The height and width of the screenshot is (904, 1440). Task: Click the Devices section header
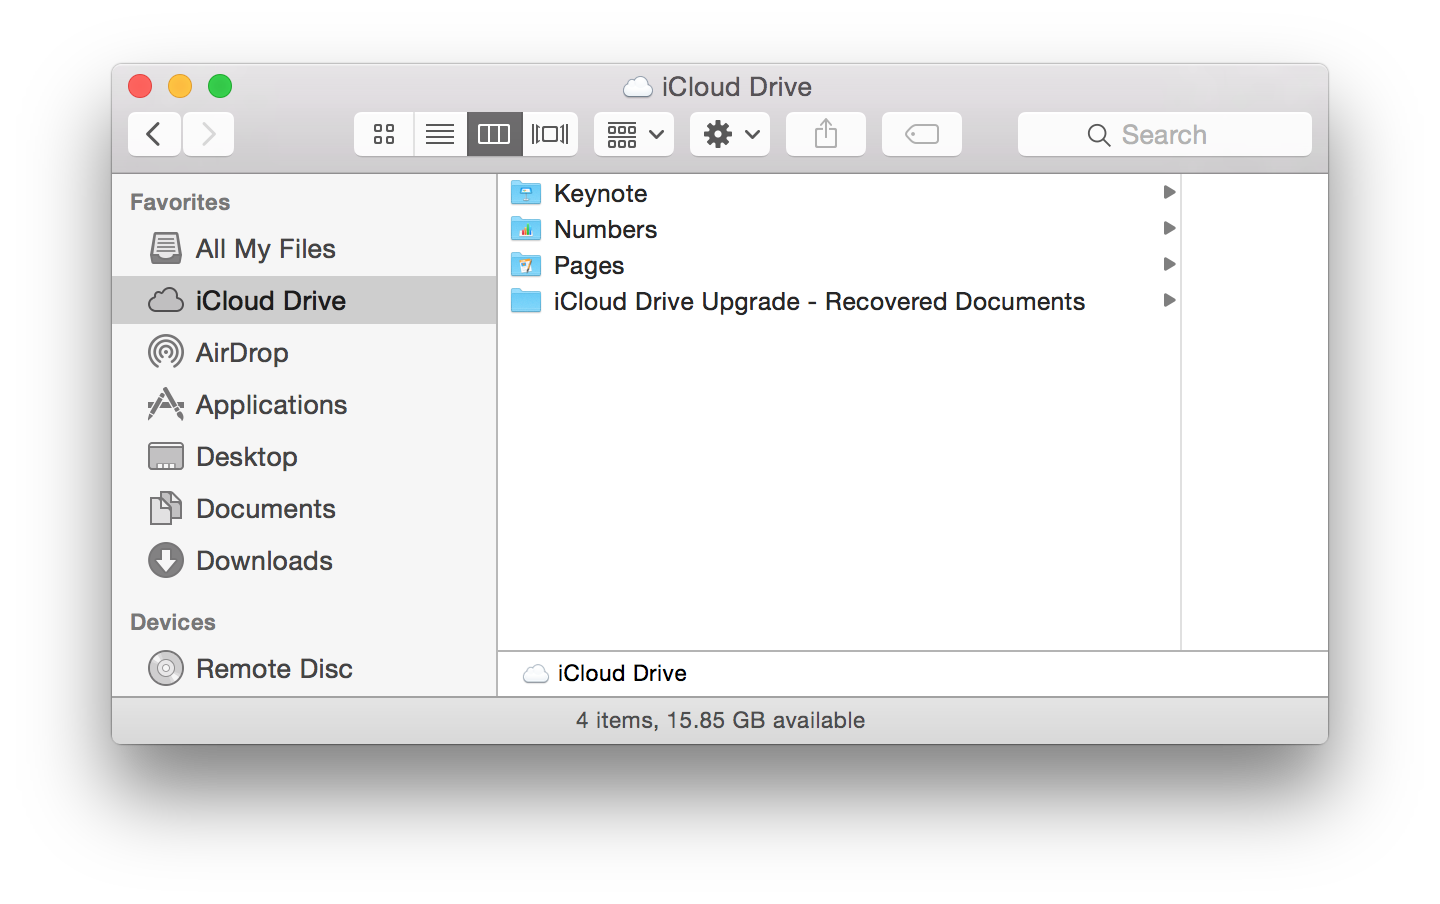coord(173,622)
